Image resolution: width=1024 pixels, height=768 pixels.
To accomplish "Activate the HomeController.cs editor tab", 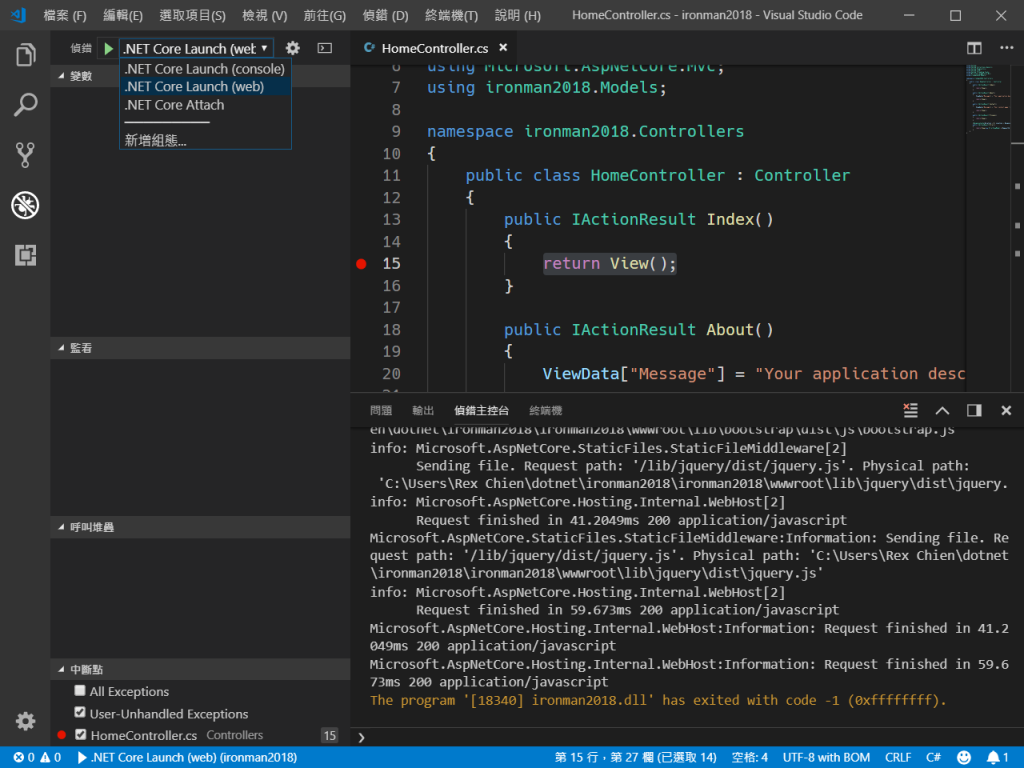I will [x=435, y=48].
